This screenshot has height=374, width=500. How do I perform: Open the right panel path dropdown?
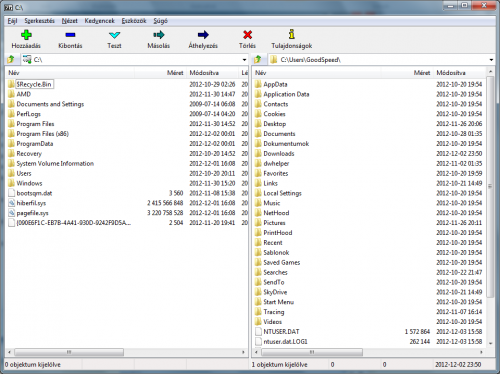coord(491,60)
